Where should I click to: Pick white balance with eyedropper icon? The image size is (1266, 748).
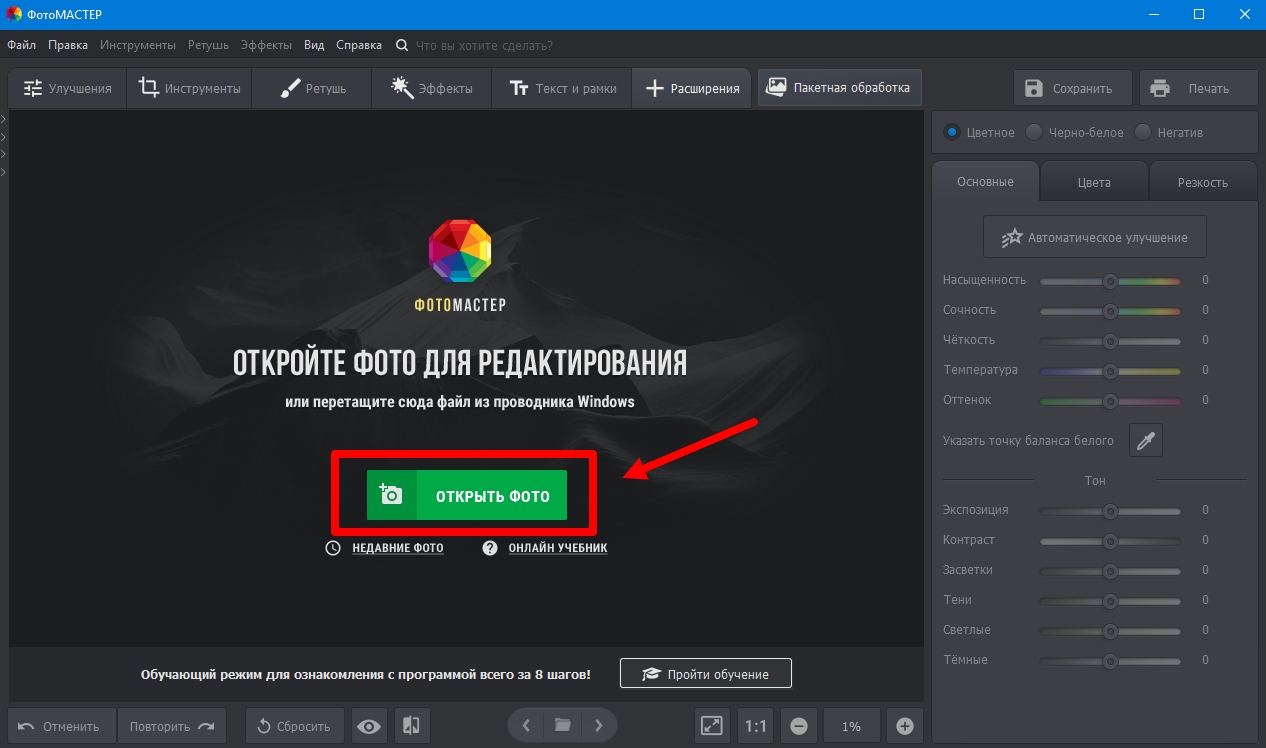pos(1146,440)
